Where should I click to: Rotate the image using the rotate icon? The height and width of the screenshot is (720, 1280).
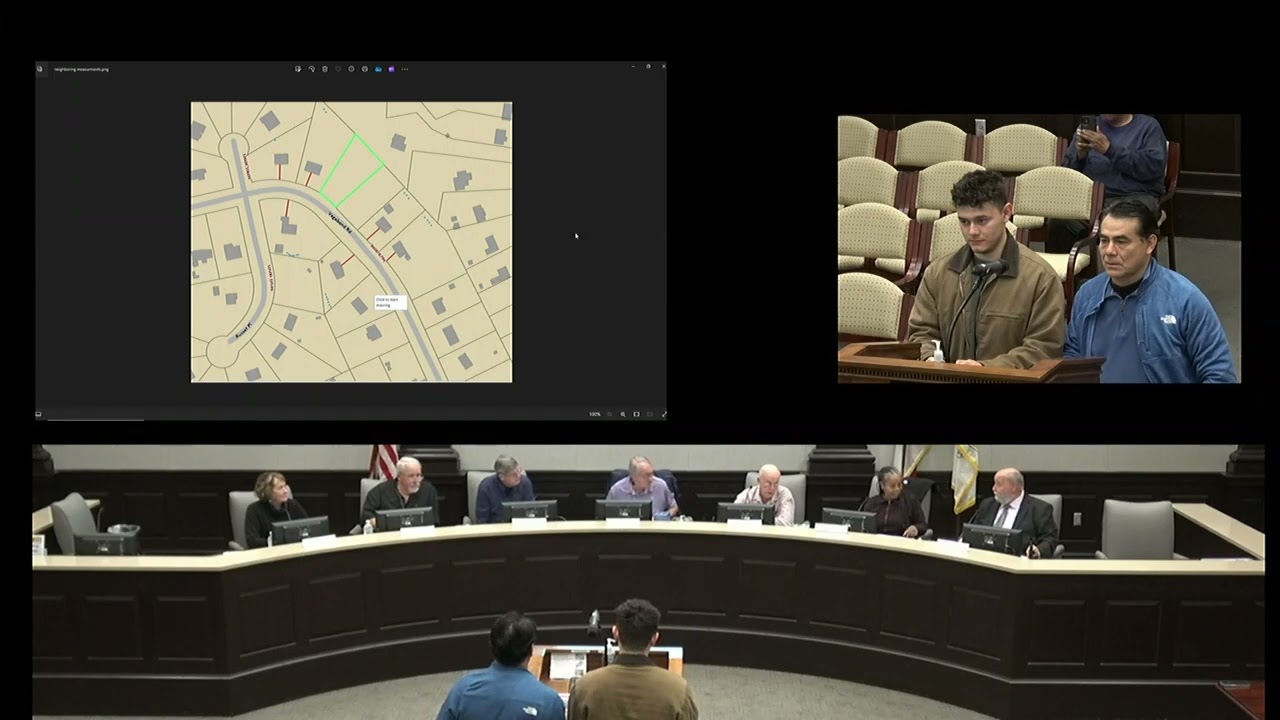pos(312,69)
